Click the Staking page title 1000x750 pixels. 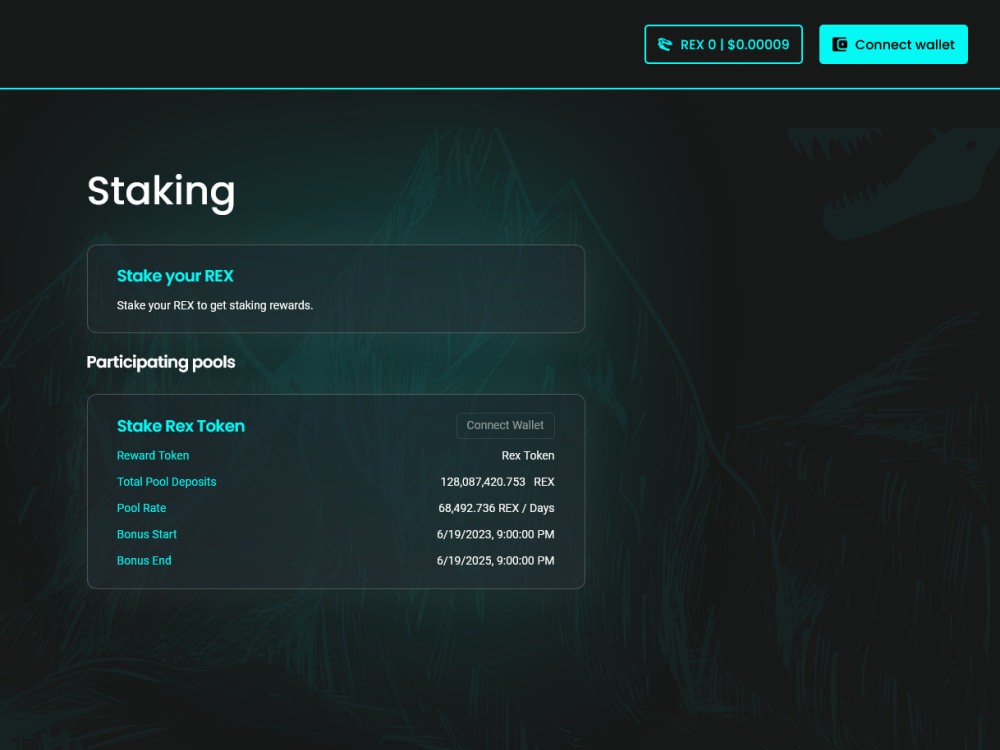click(x=161, y=191)
